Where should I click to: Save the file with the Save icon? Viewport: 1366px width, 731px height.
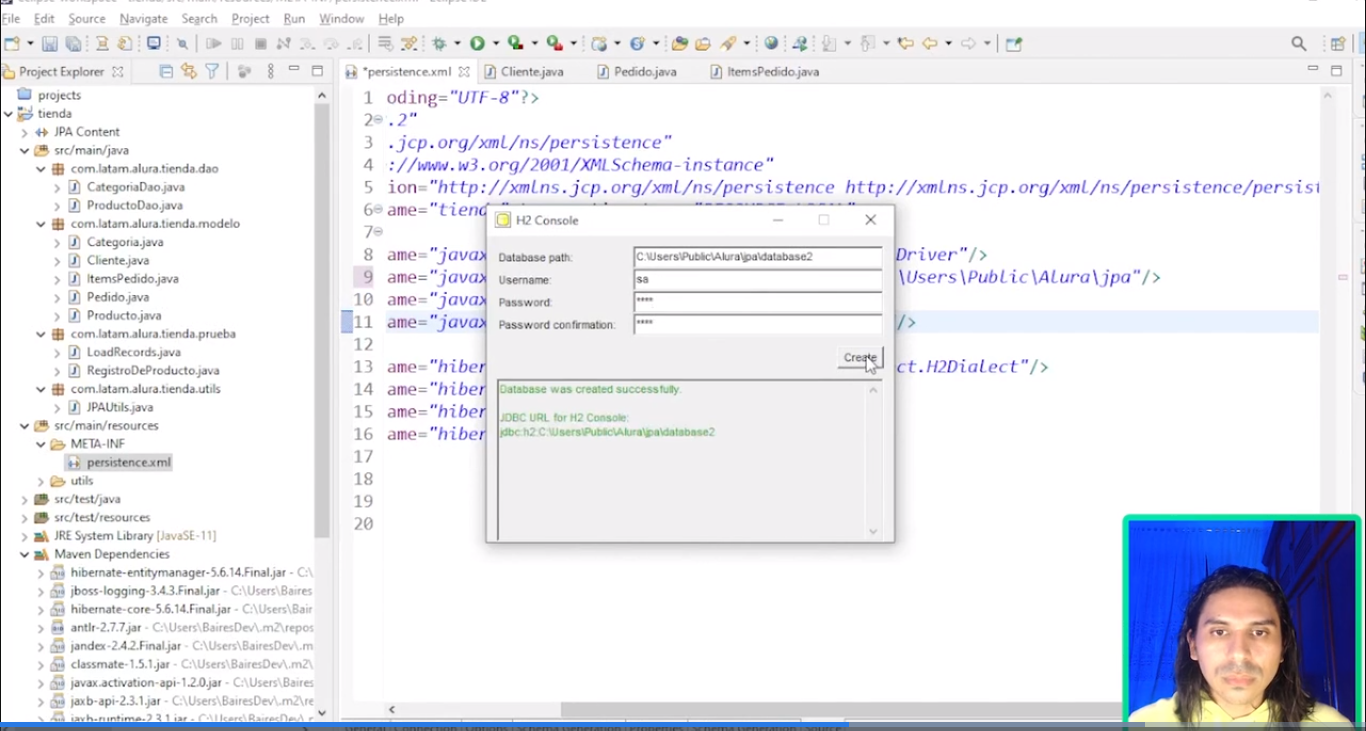point(49,44)
